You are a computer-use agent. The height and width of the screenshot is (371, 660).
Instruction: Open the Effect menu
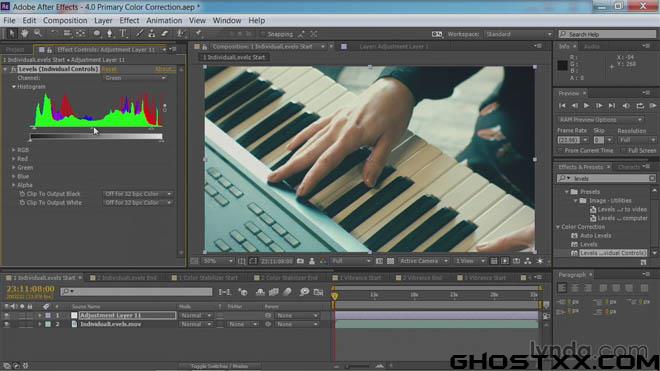point(129,20)
